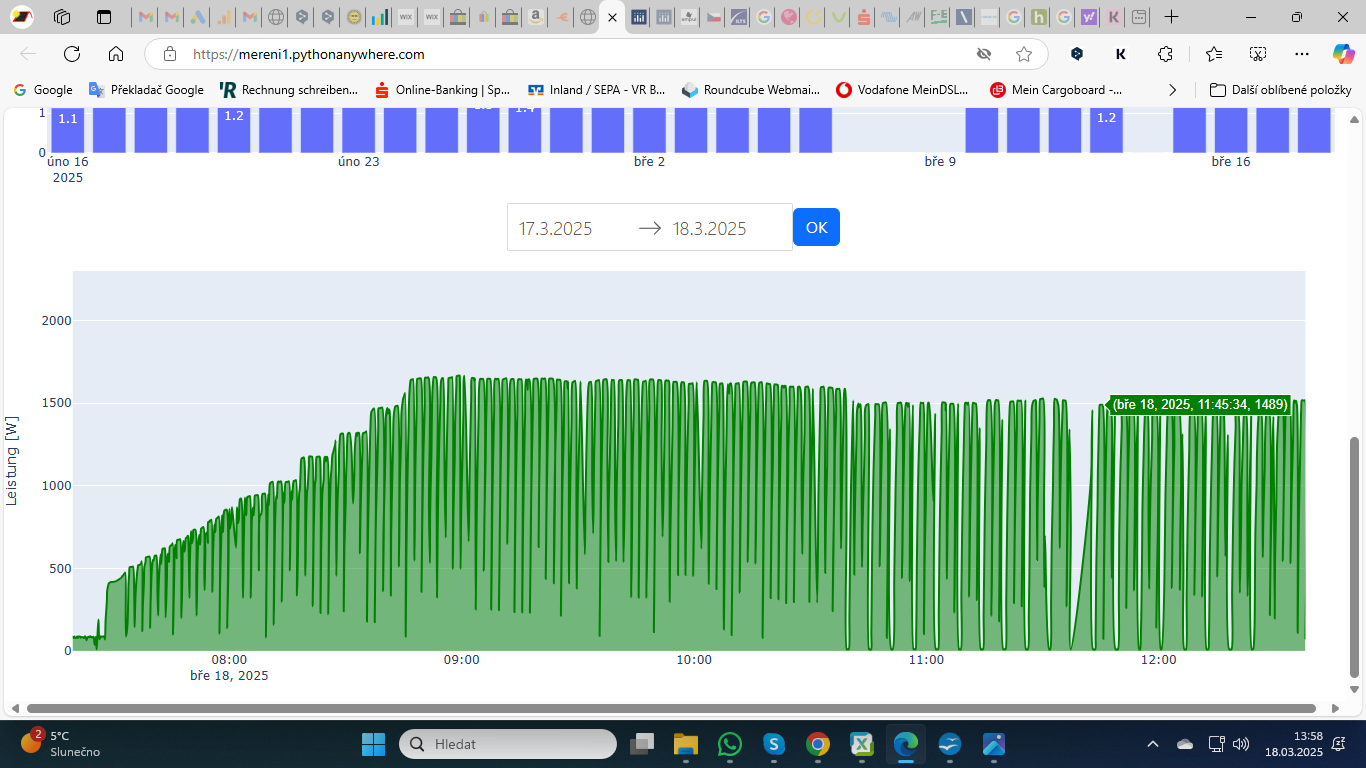Open Excel from the taskbar
The height and width of the screenshot is (768, 1366).
[861, 744]
